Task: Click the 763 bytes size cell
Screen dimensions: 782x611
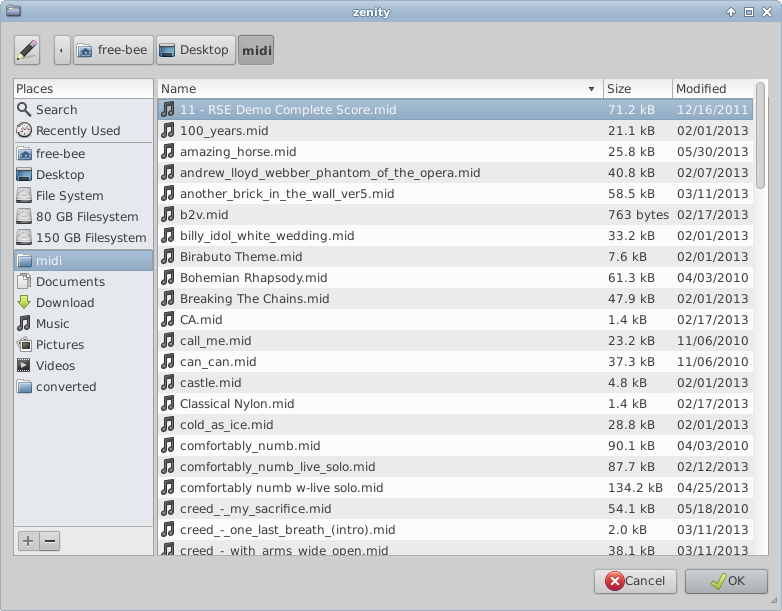Action: [x=638, y=214]
